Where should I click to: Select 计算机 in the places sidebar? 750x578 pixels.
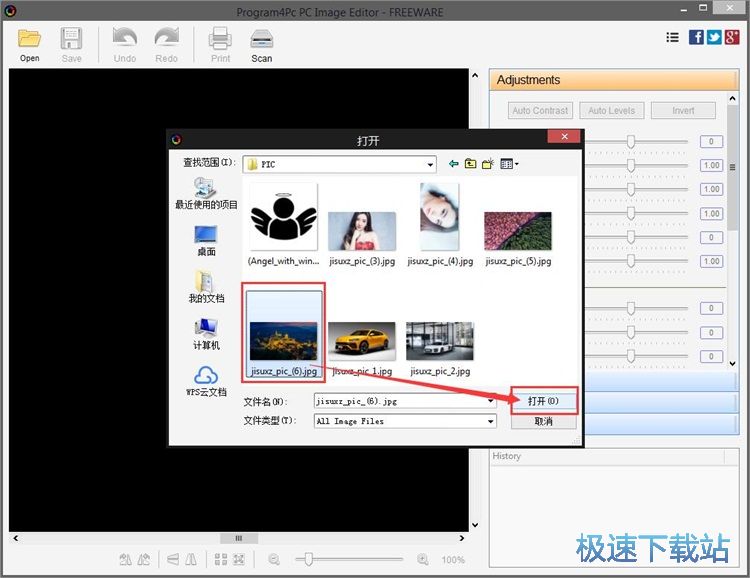tap(206, 334)
